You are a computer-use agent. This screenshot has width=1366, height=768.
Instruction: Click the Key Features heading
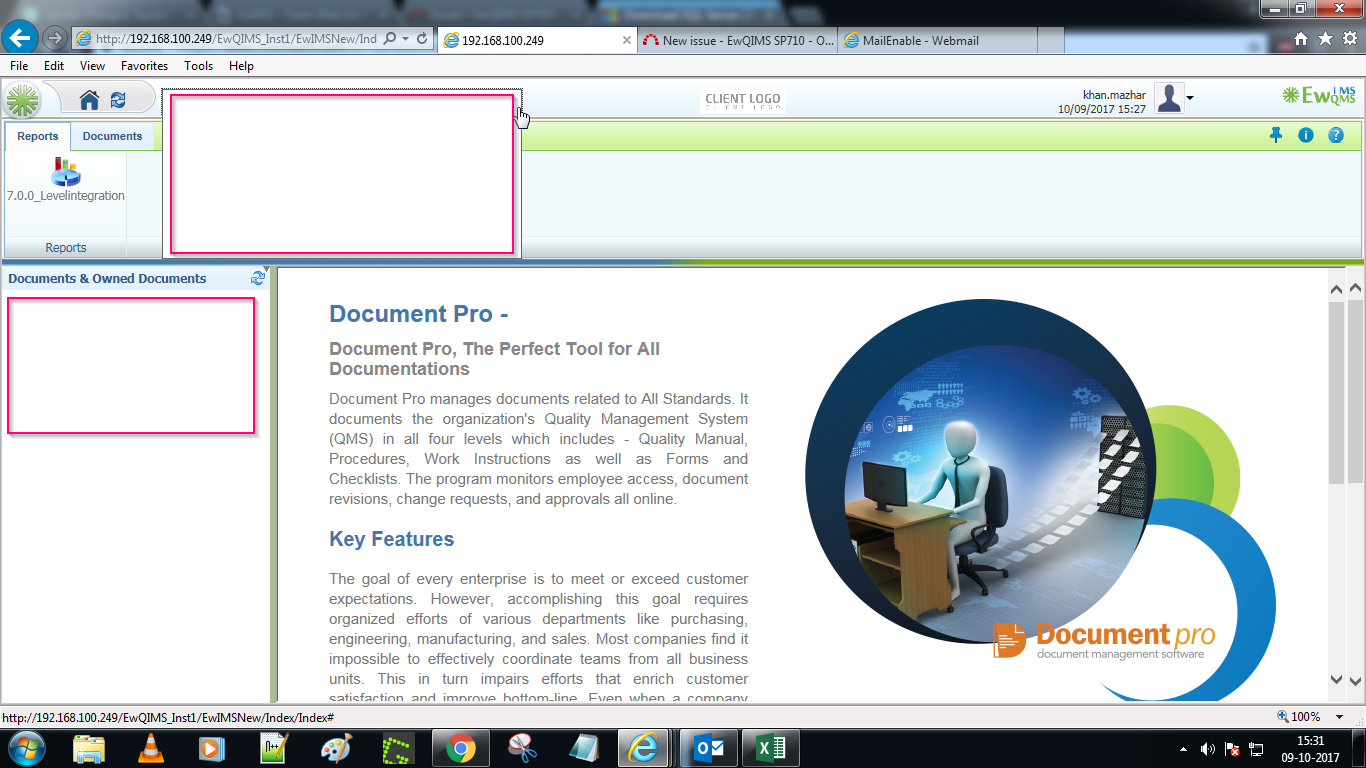click(x=392, y=539)
